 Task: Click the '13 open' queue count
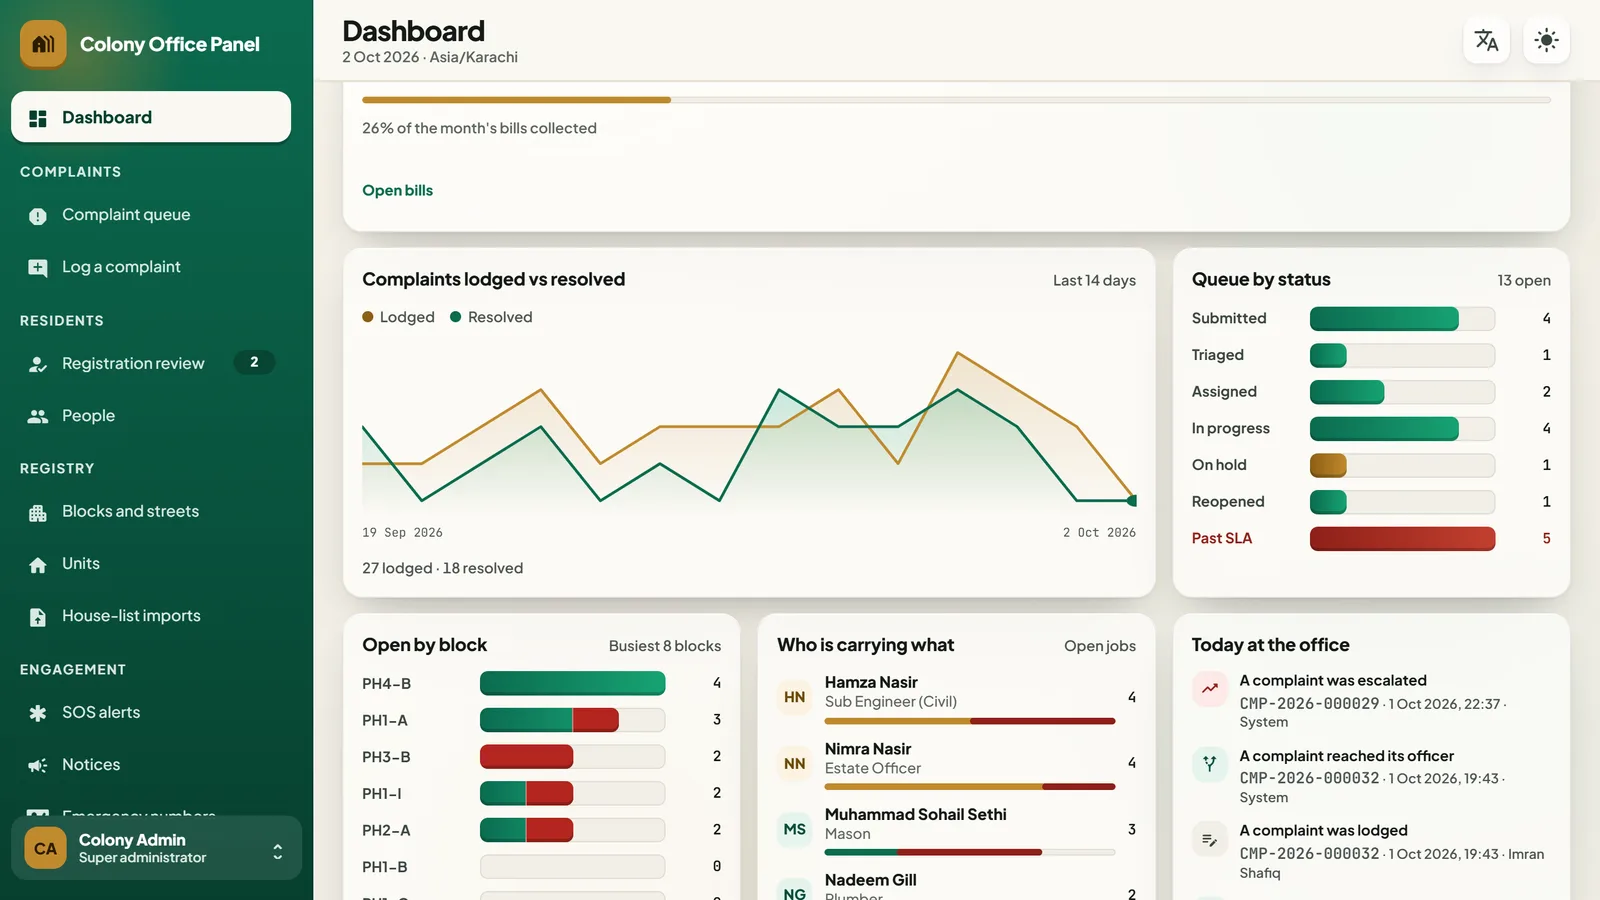(x=1524, y=280)
